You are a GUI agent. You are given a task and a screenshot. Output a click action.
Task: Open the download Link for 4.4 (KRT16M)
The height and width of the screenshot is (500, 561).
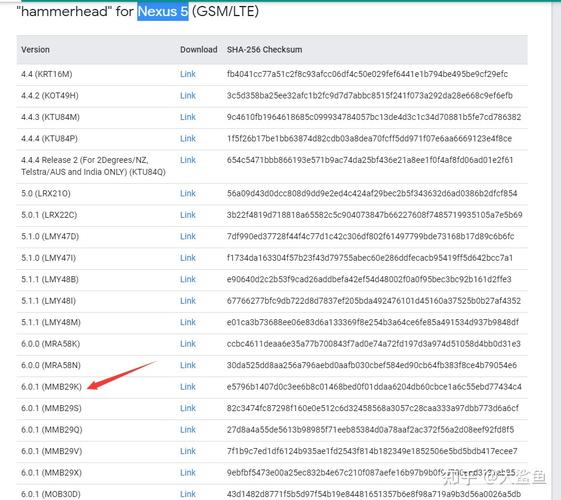pyautogui.click(x=188, y=74)
